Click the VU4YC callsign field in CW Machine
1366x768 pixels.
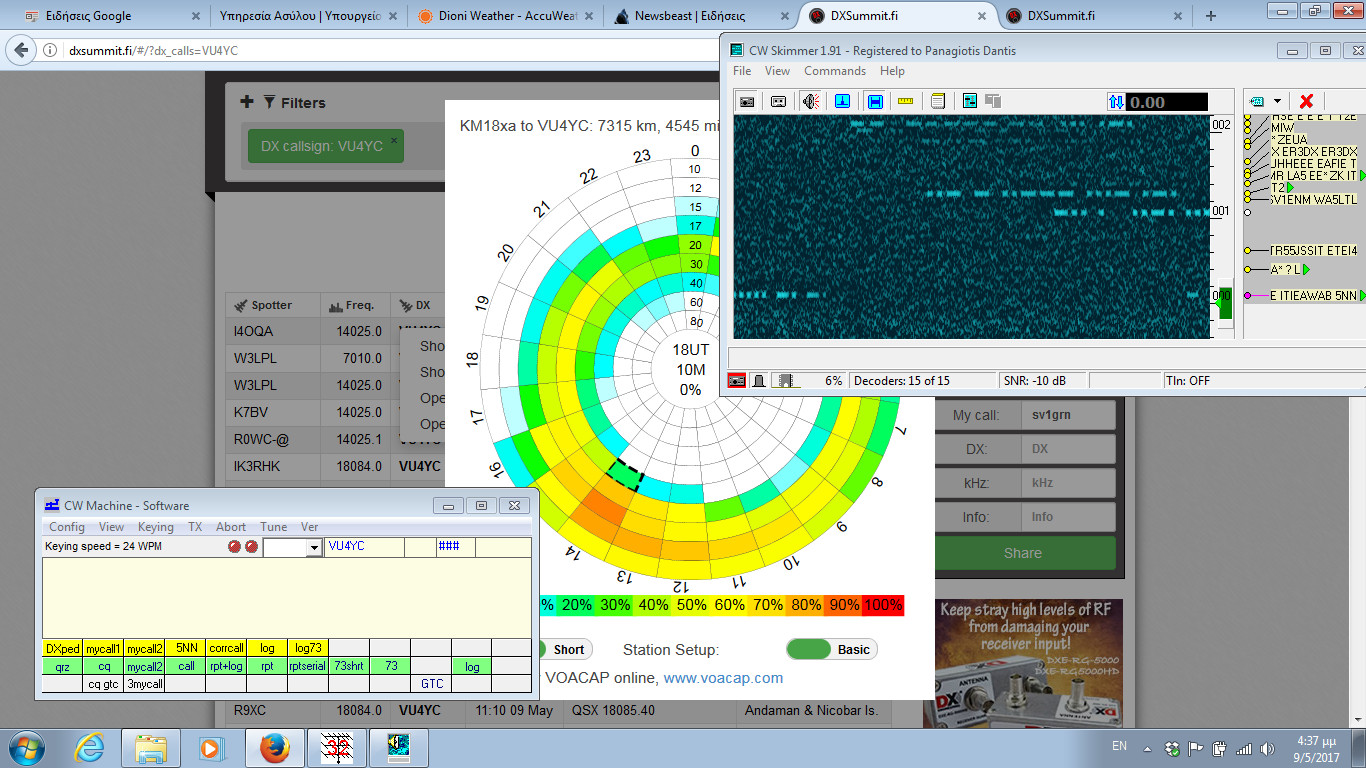click(364, 547)
